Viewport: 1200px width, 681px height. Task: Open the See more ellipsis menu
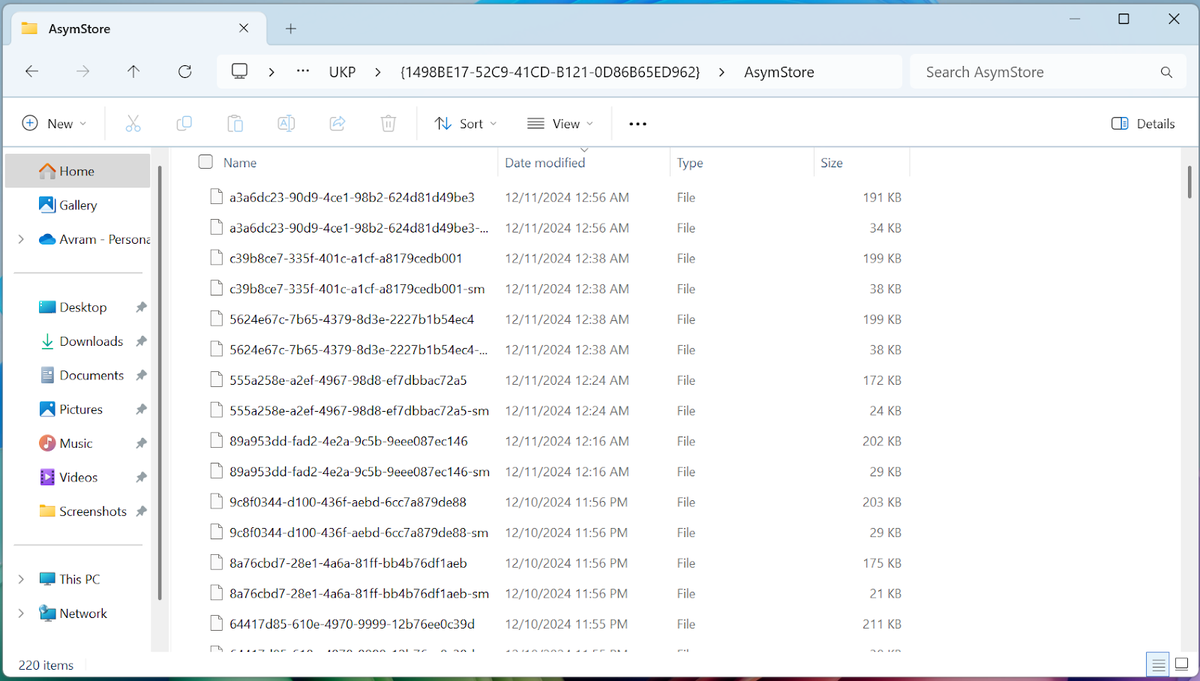(638, 124)
